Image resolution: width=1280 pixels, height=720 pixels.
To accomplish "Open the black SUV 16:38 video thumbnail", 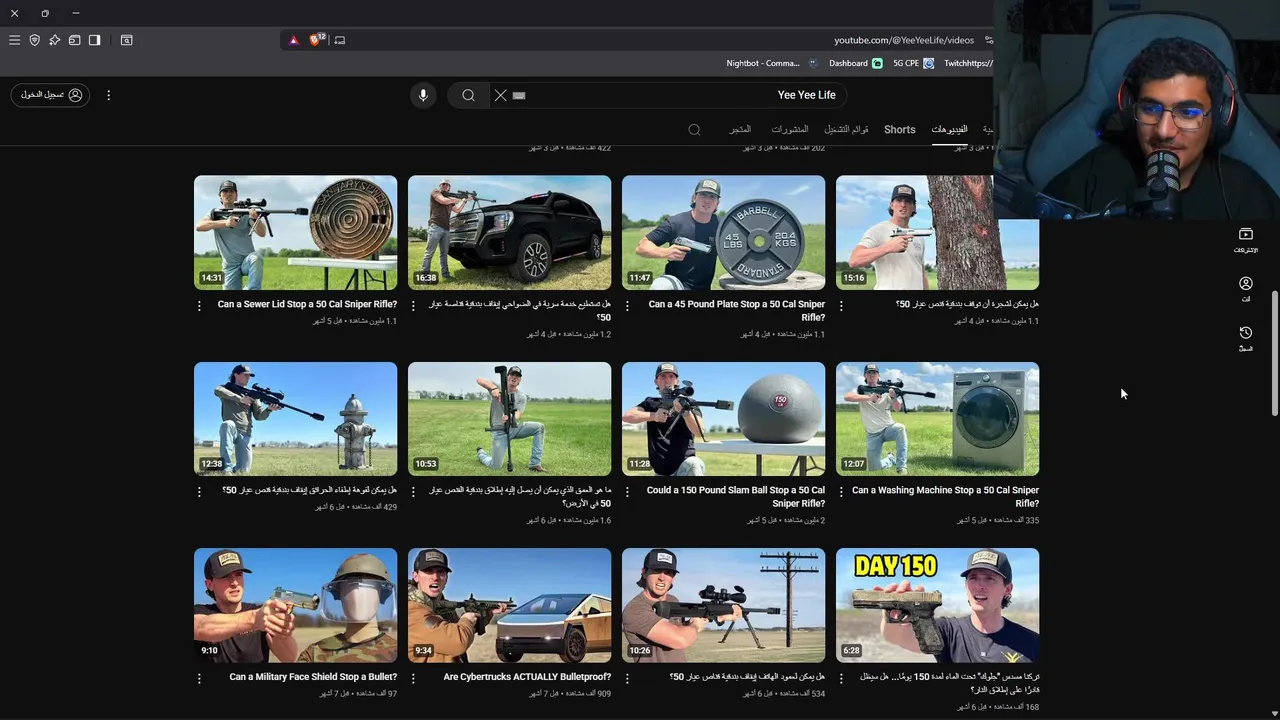I will pos(509,233).
